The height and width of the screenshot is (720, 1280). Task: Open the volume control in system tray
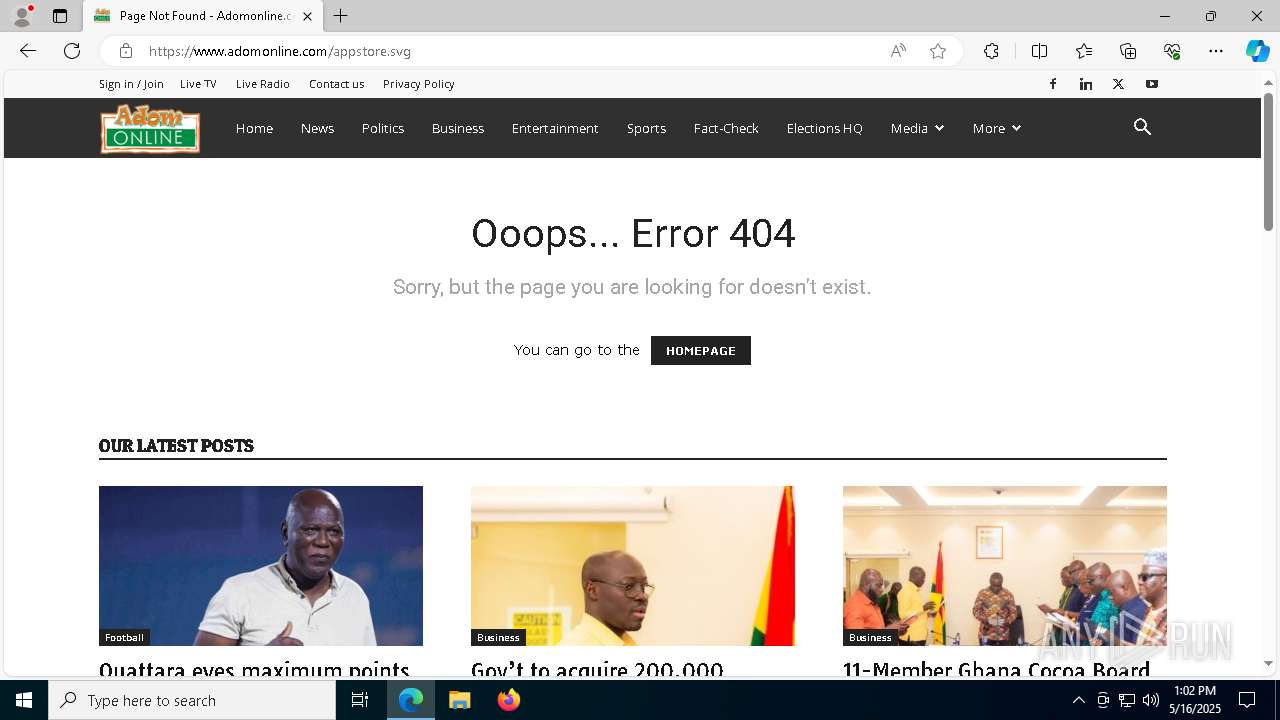pos(1151,700)
